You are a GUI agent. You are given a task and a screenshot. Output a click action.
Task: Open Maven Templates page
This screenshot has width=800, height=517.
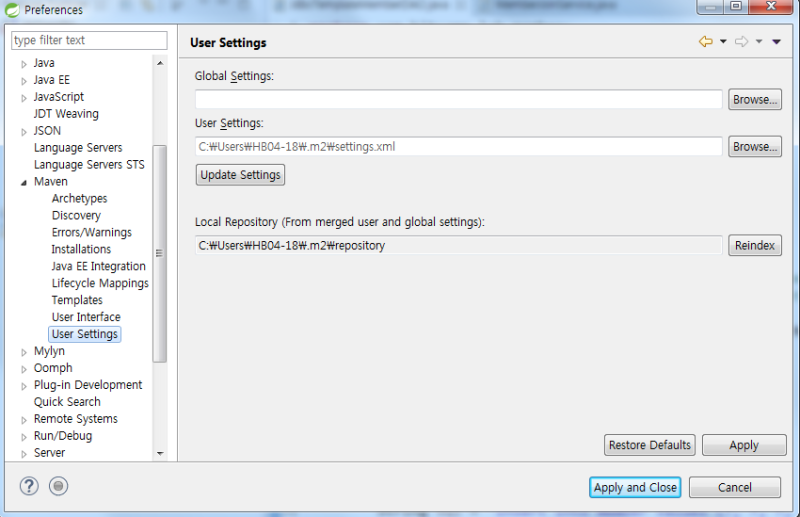(x=77, y=300)
